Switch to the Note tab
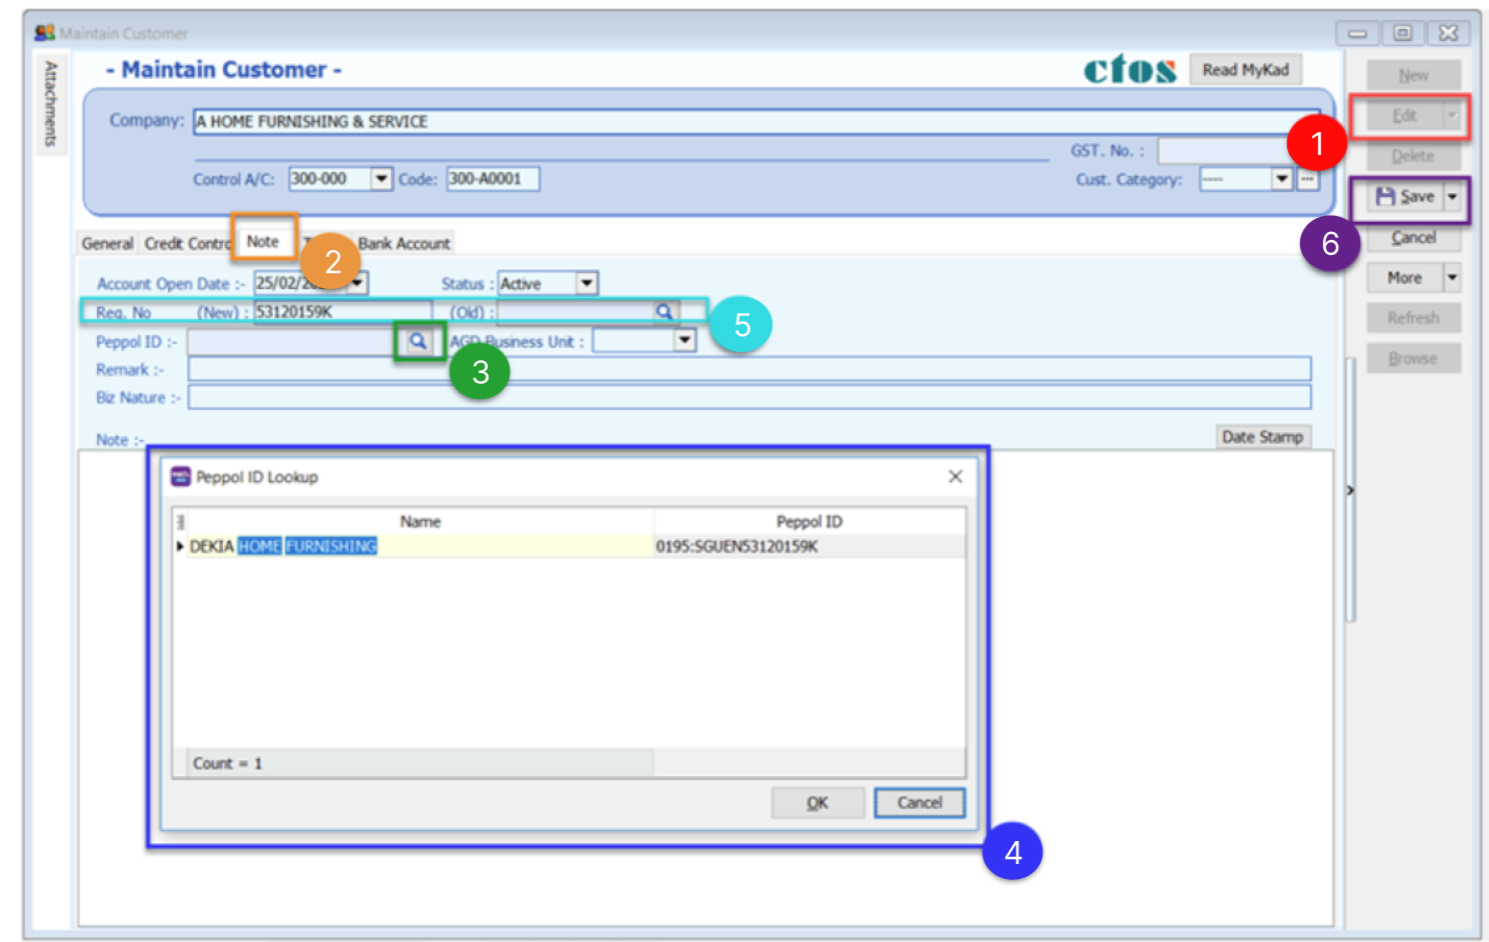 pyautogui.click(x=263, y=242)
